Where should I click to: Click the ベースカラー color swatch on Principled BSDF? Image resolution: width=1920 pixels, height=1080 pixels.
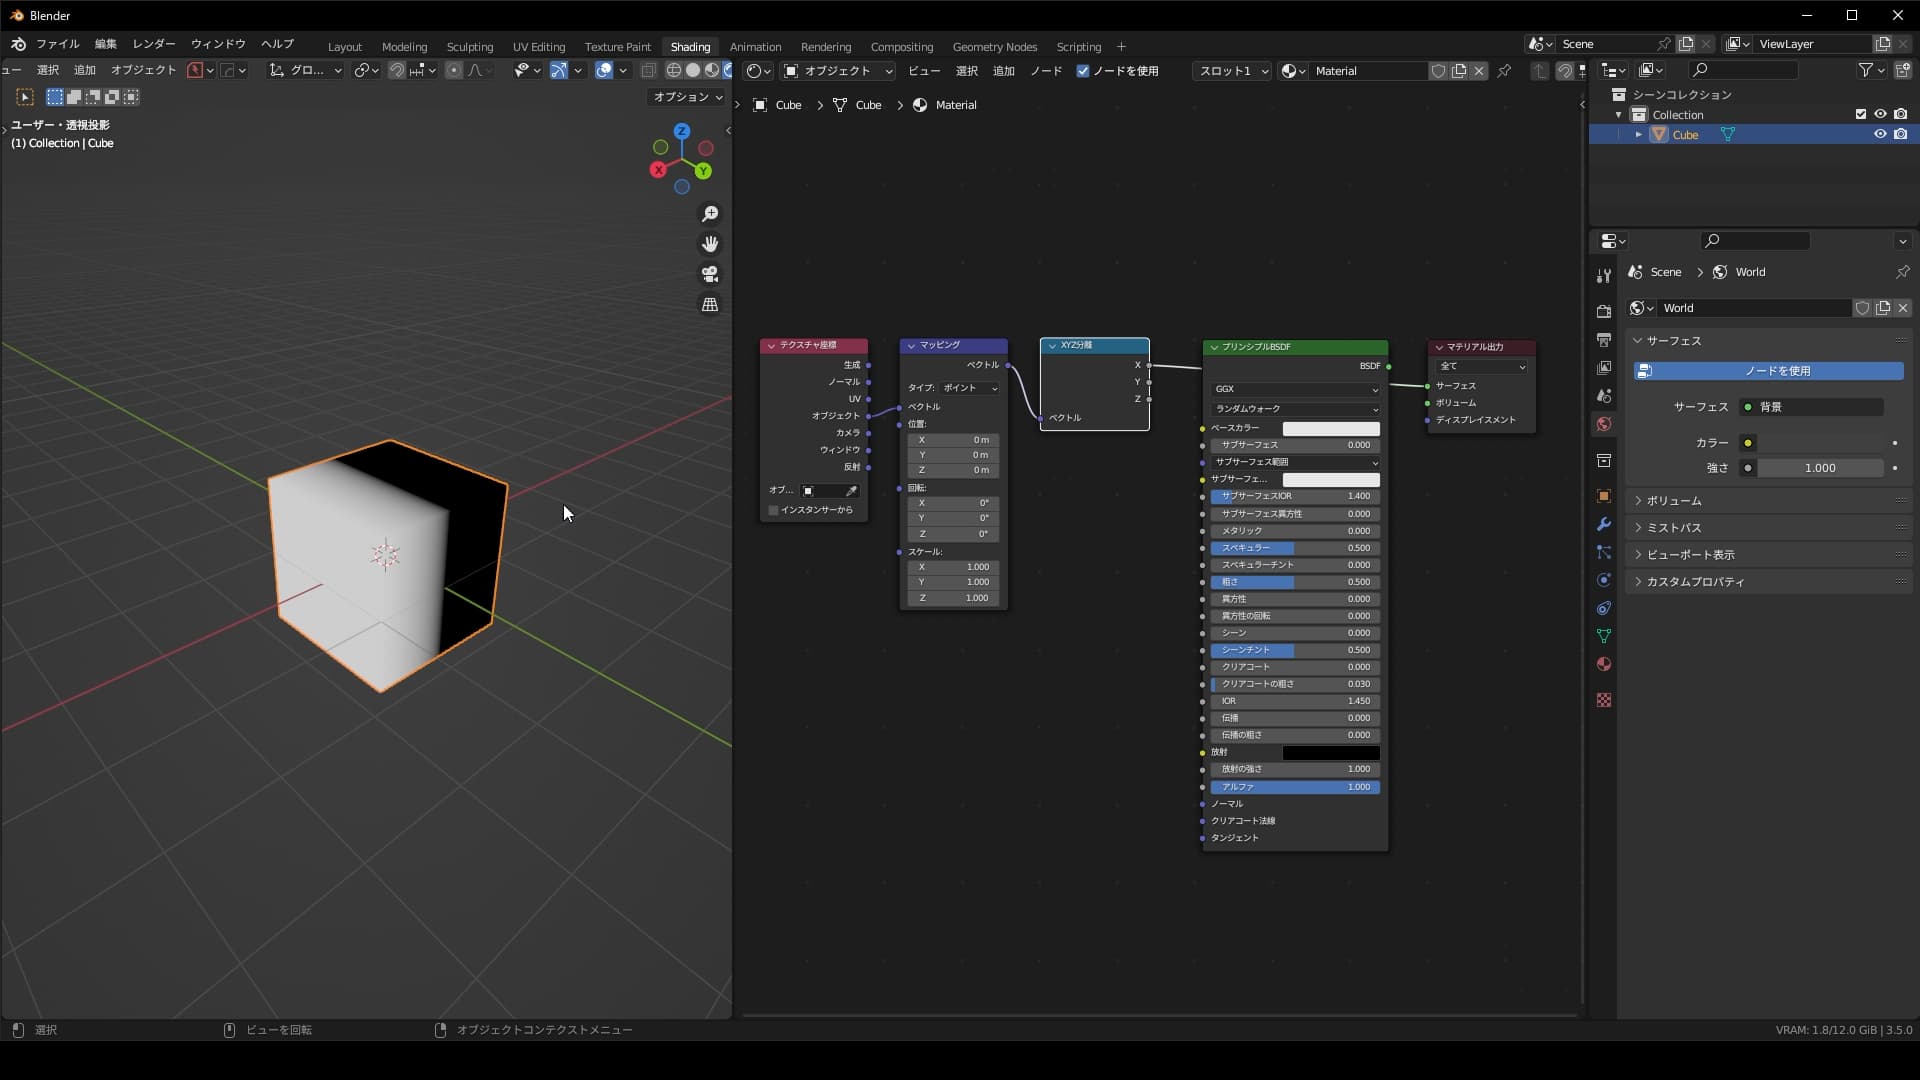coord(1330,428)
